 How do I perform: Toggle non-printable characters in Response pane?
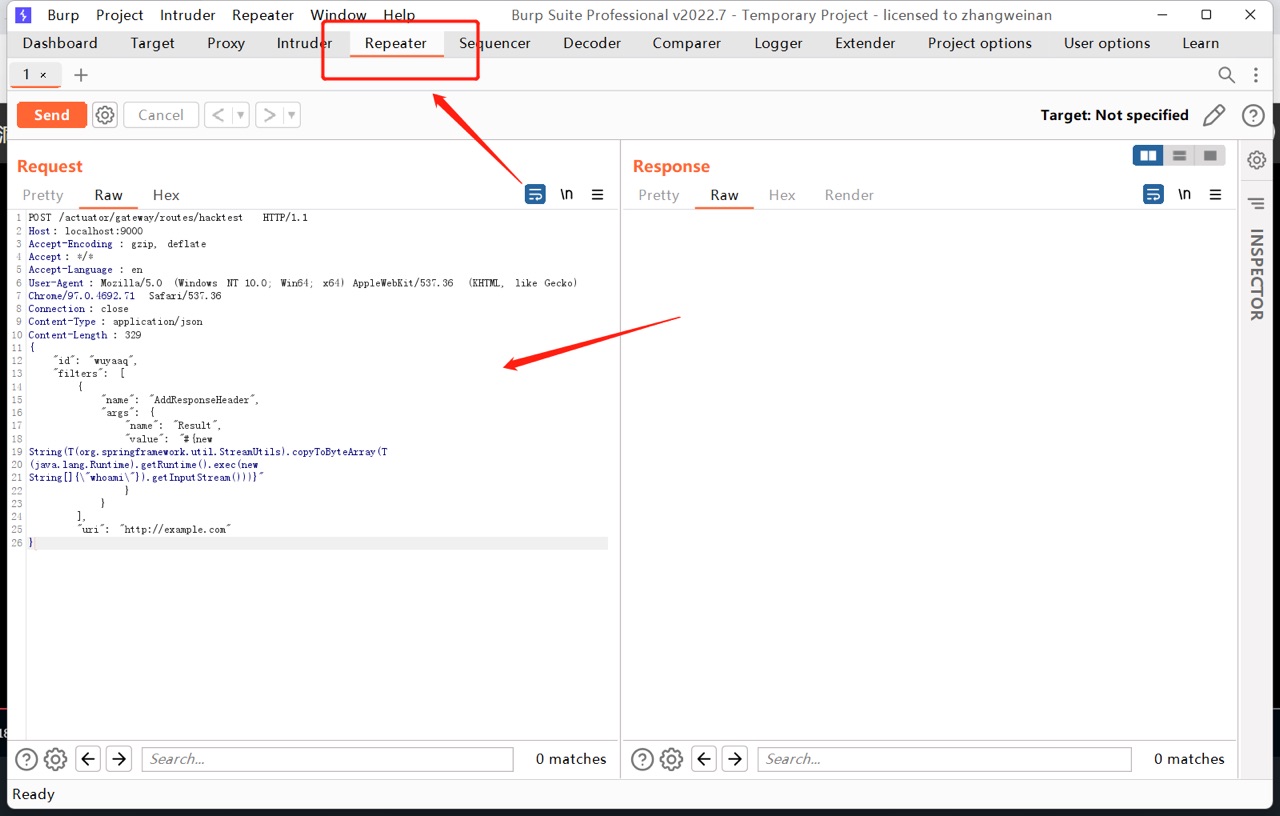coord(1185,194)
